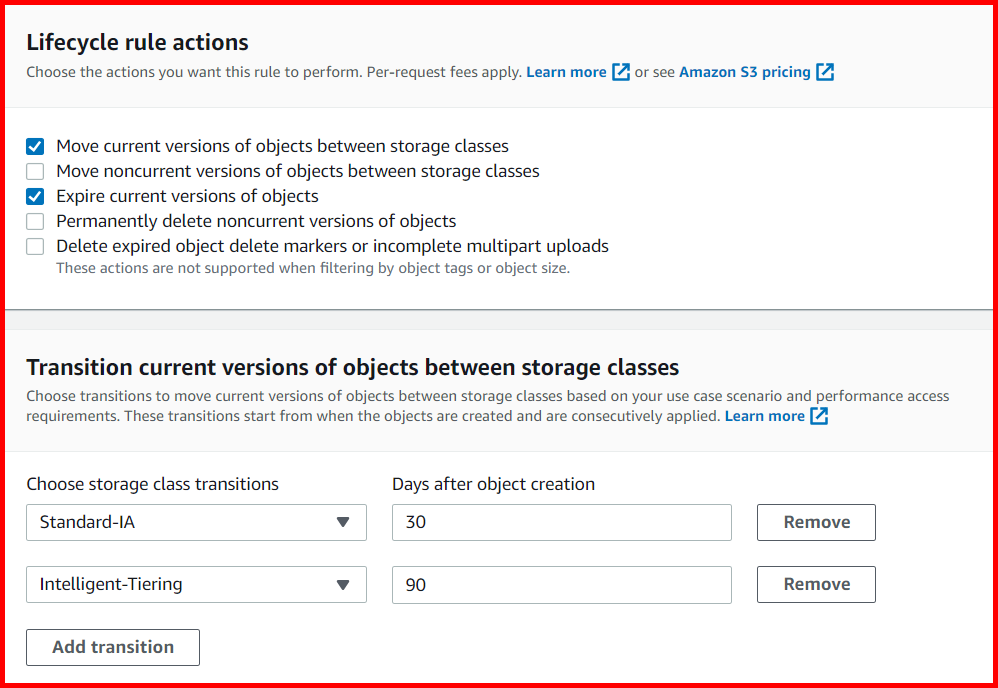Disable expiring current versions of objects
This screenshot has width=998, height=688.
coord(35,196)
